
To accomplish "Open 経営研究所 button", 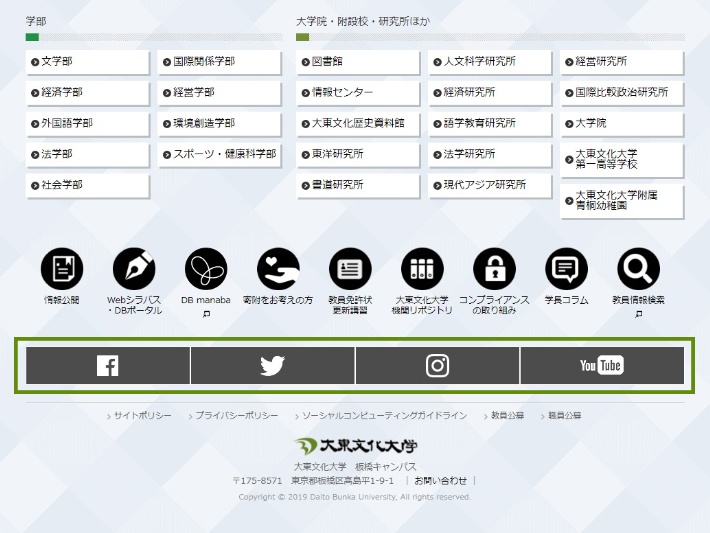I will [x=622, y=62].
